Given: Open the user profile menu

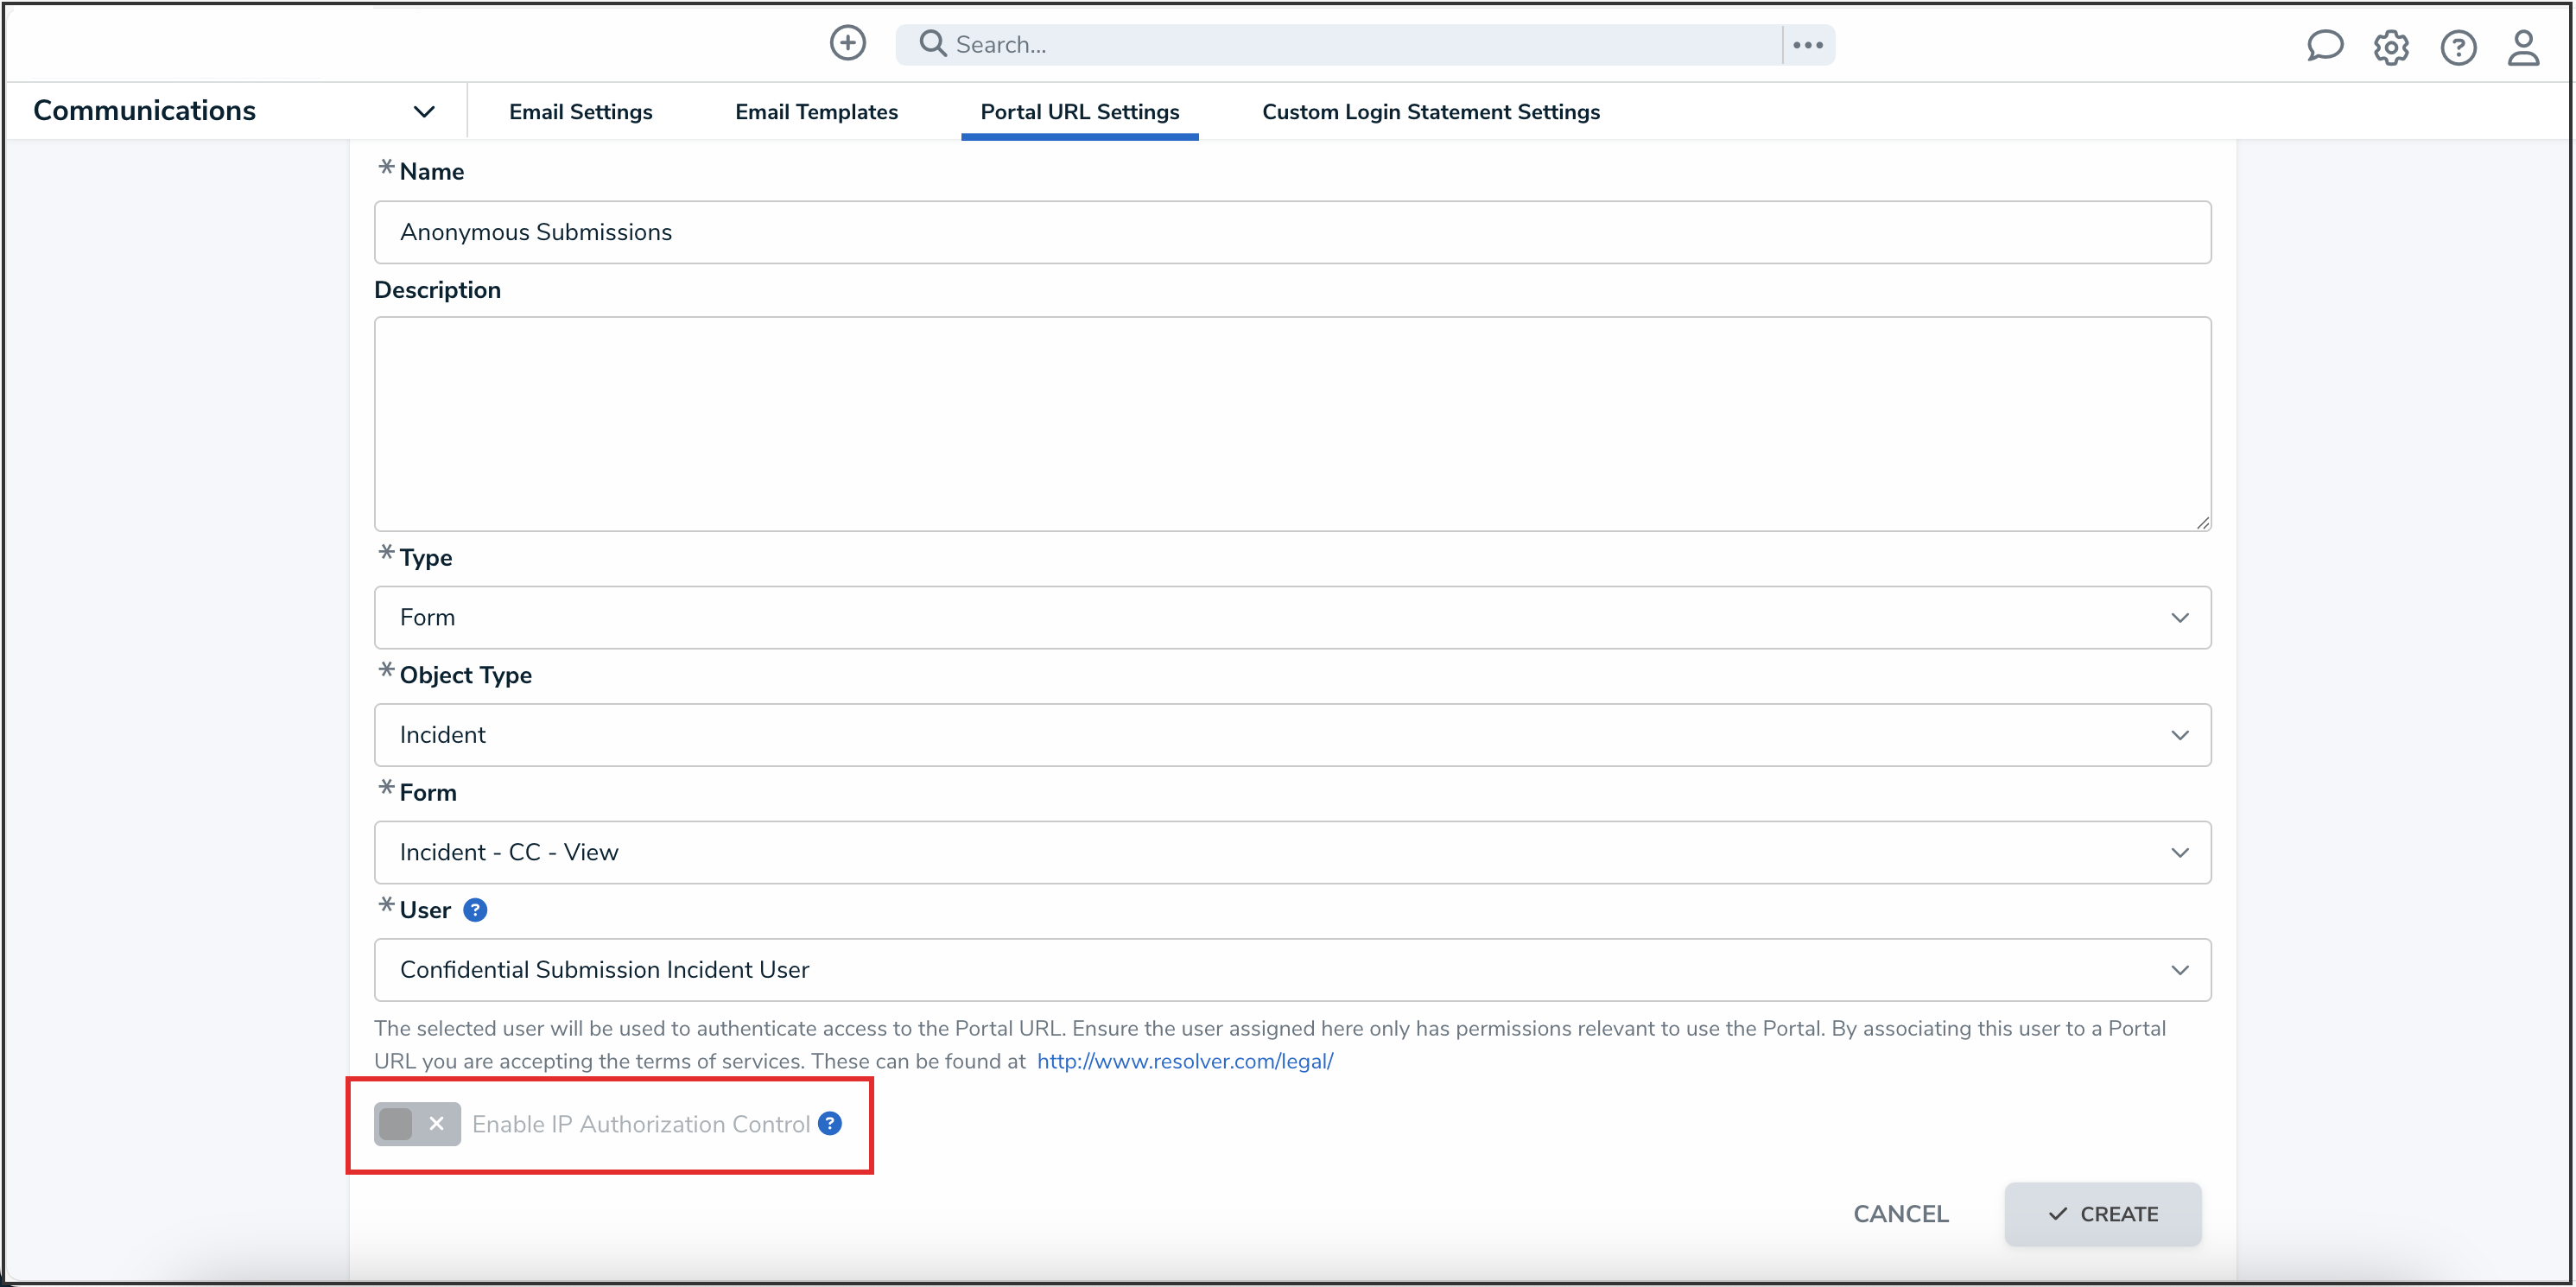Looking at the screenshot, I should pos(2524,47).
